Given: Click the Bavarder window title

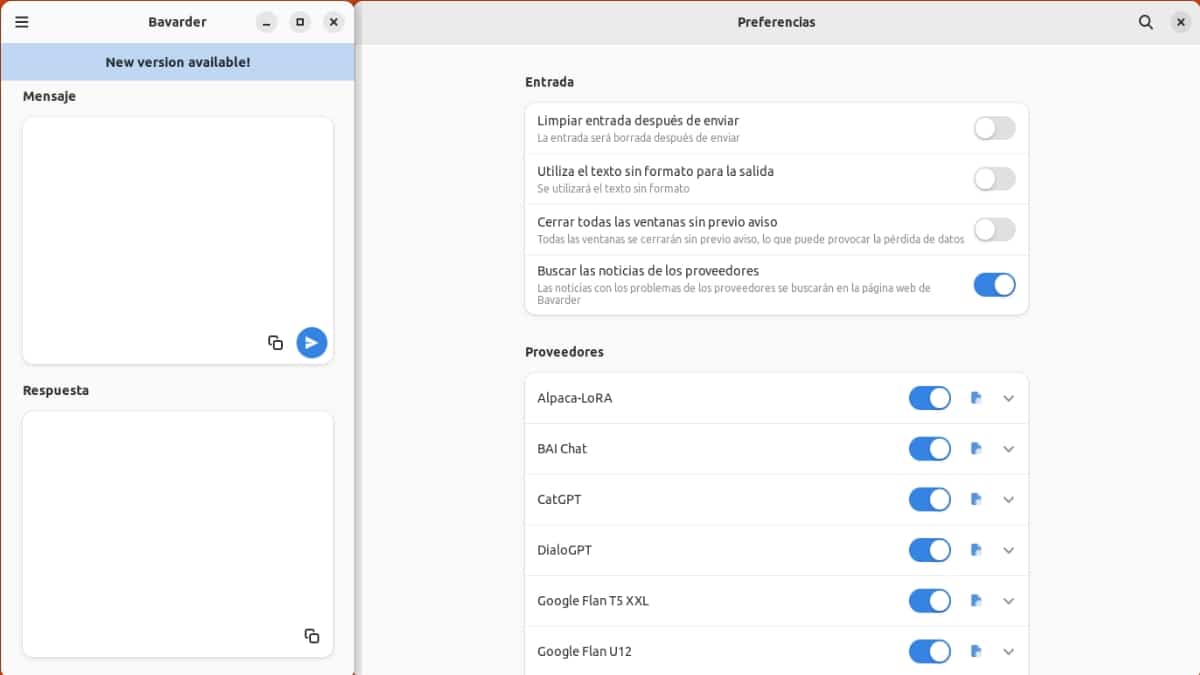Looking at the screenshot, I should [x=177, y=22].
